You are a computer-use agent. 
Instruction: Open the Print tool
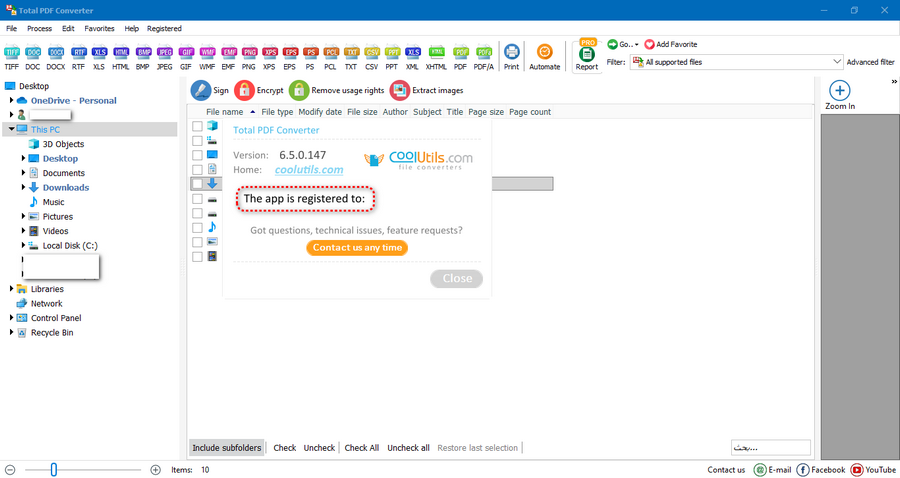pos(511,57)
